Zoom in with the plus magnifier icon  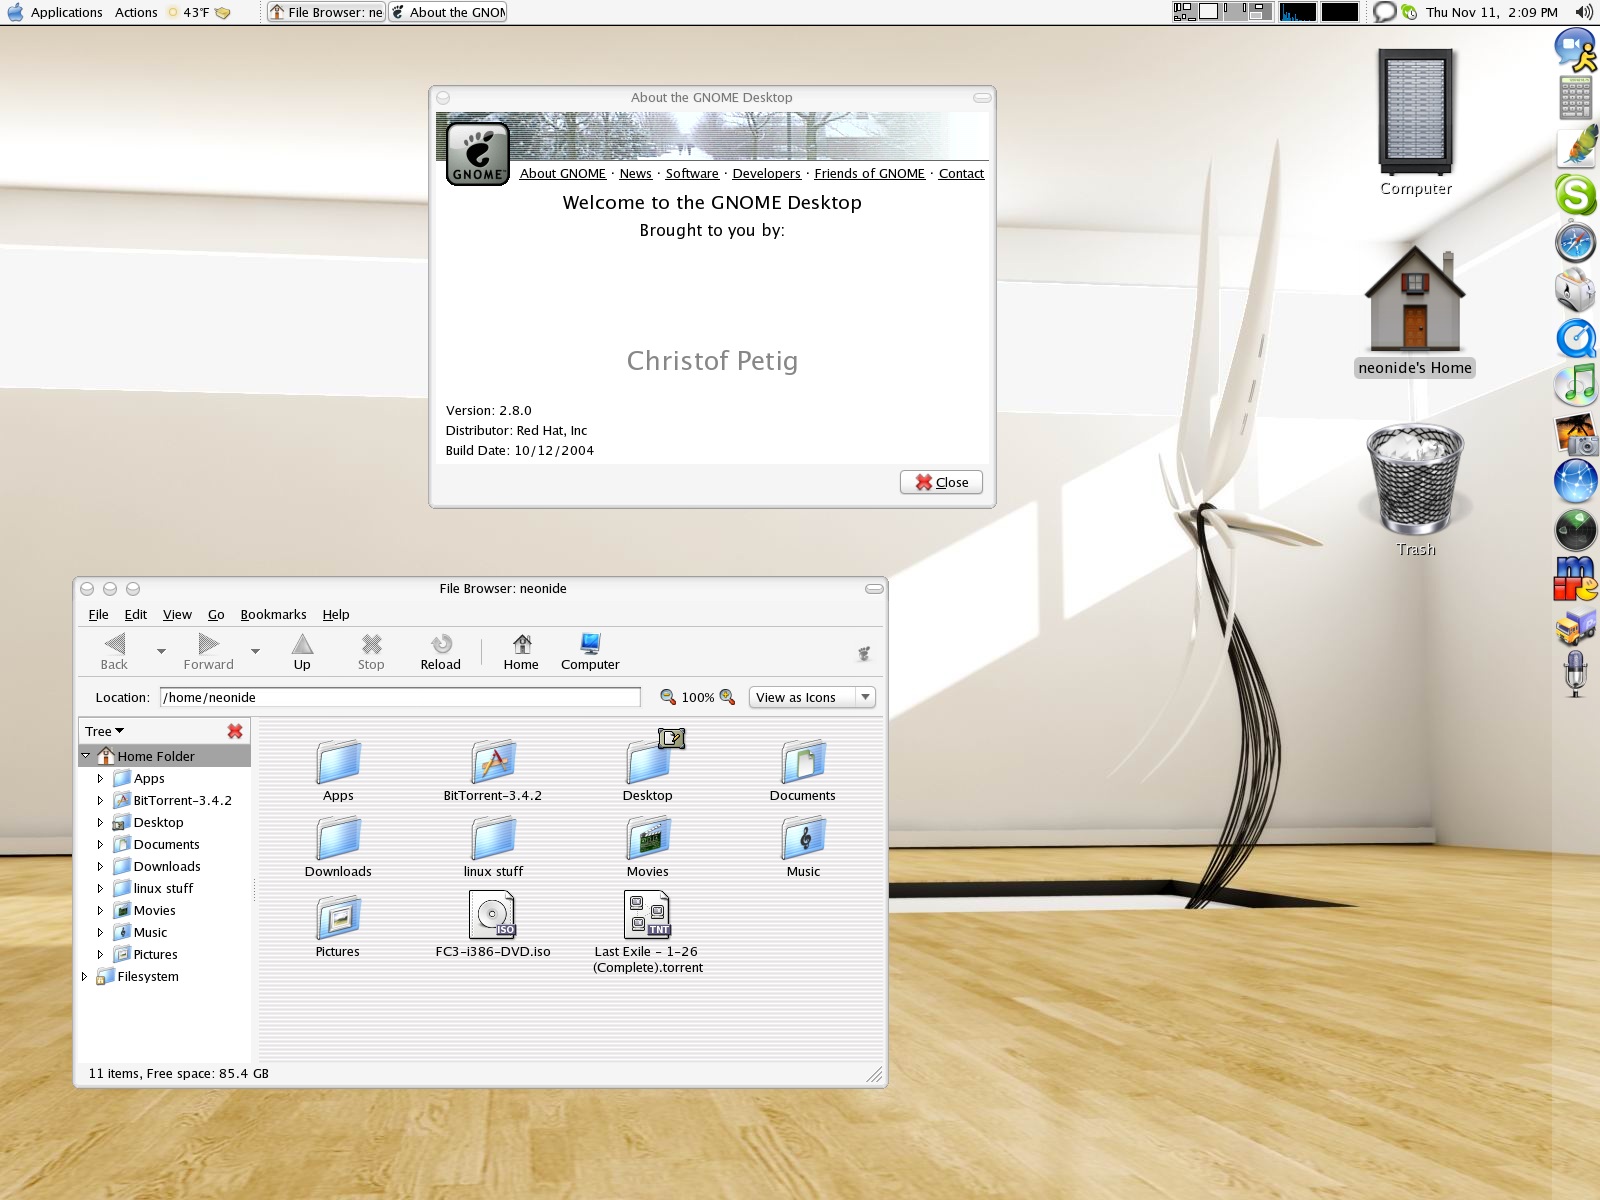[728, 697]
